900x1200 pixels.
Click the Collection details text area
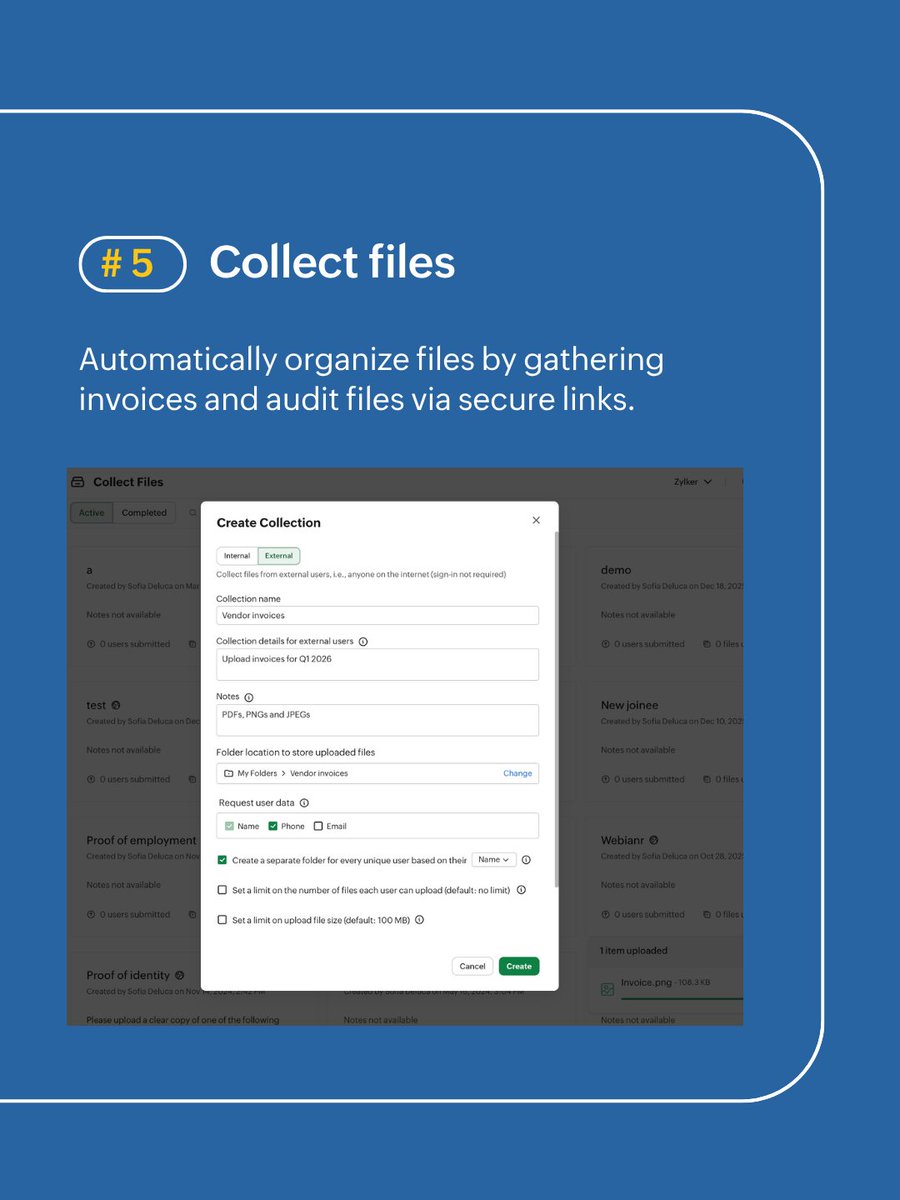(x=377, y=665)
